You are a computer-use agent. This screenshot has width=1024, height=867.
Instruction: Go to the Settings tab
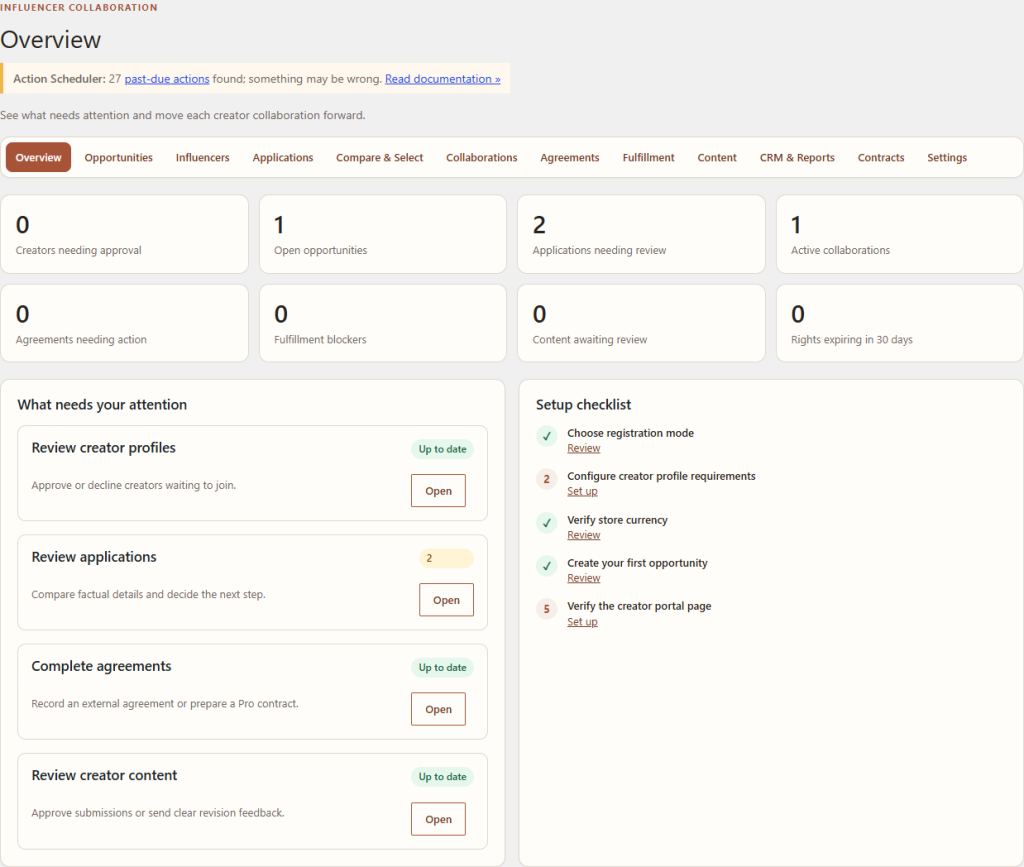946,157
